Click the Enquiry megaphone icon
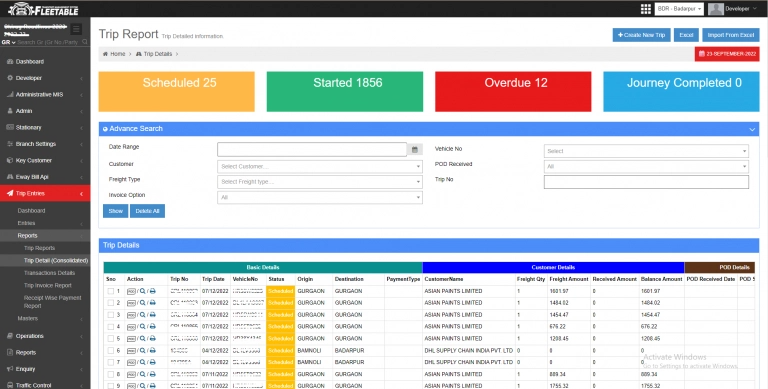The image size is (768, 389). (x=10, y=369)
